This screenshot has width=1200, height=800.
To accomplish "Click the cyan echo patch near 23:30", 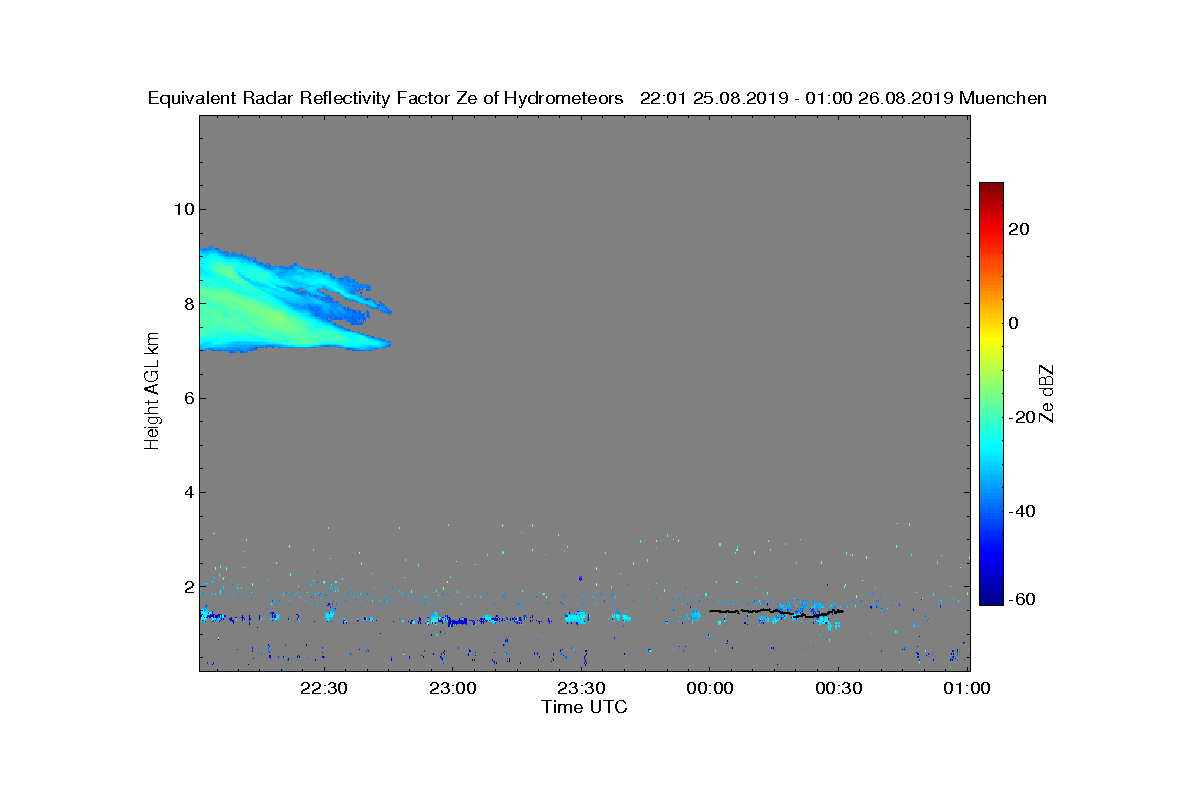I will point(576,618).
